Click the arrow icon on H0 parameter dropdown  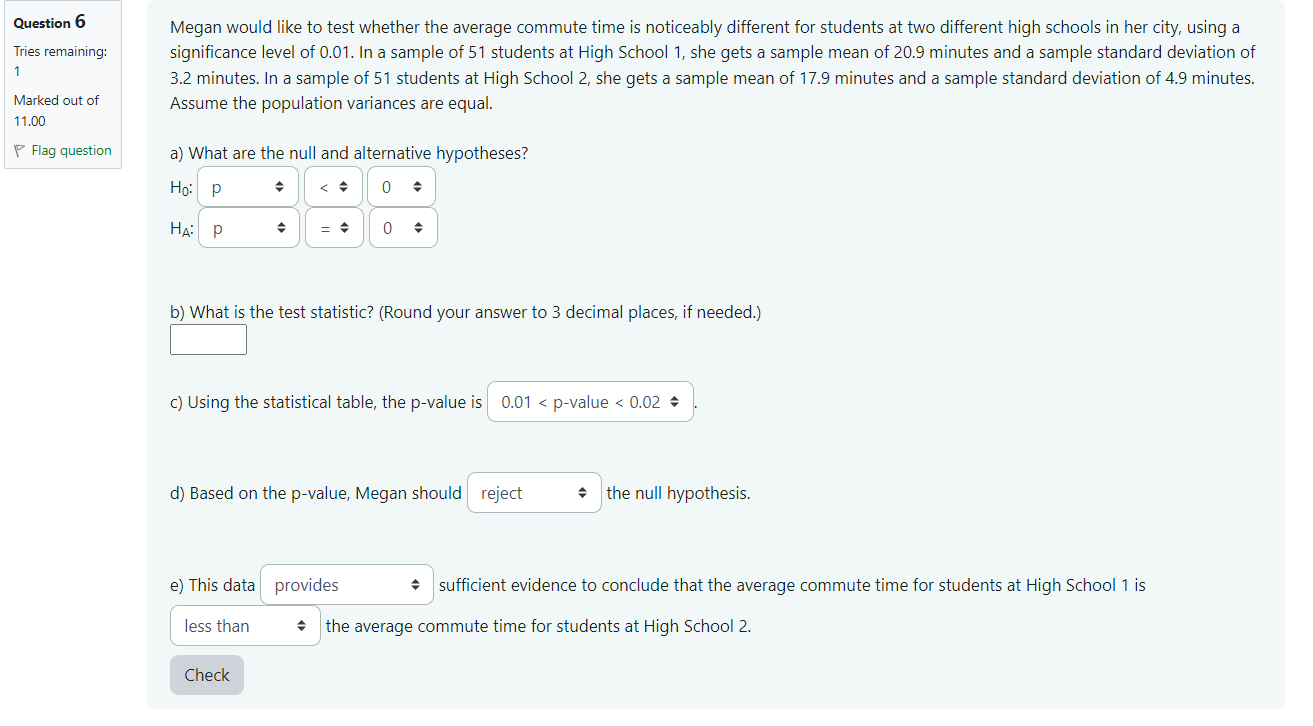(280, 187)
